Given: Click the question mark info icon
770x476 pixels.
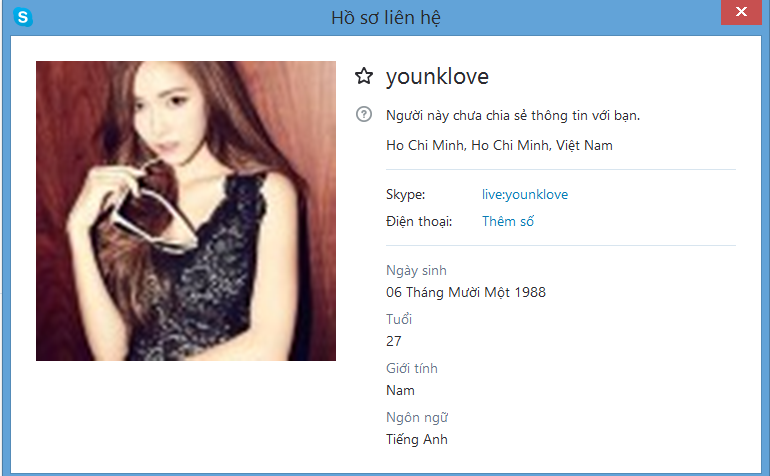Looking at the screenshot, I should click(x=364, y=114).
